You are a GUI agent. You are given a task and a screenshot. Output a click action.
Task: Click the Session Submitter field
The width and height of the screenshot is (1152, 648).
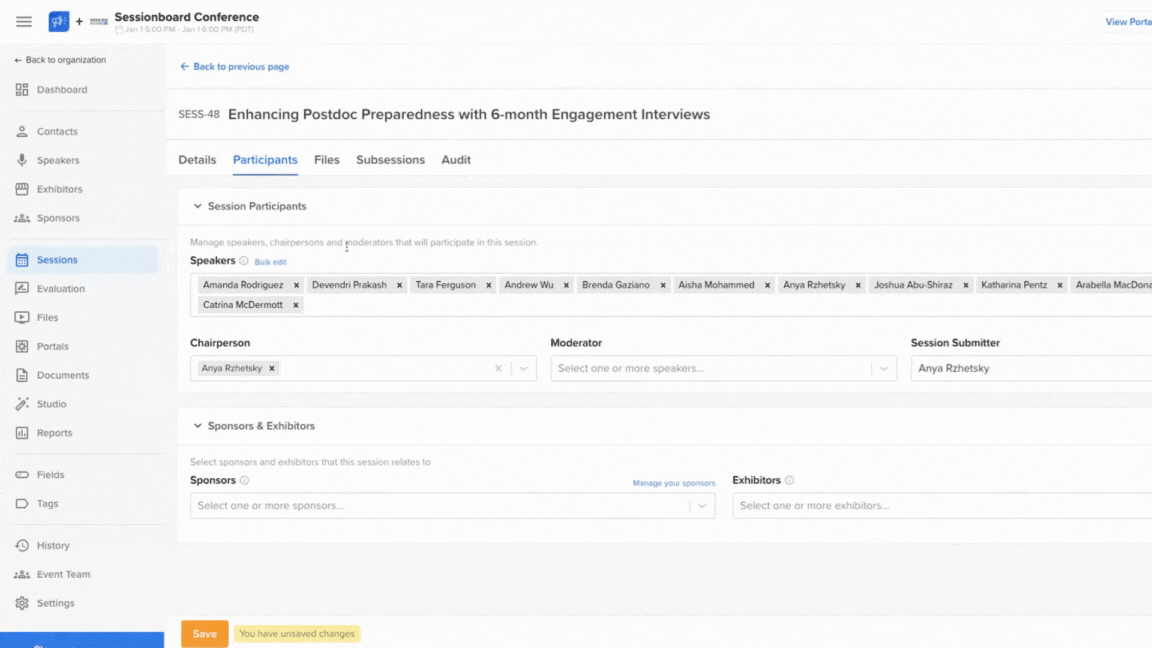click(1031, 369)
